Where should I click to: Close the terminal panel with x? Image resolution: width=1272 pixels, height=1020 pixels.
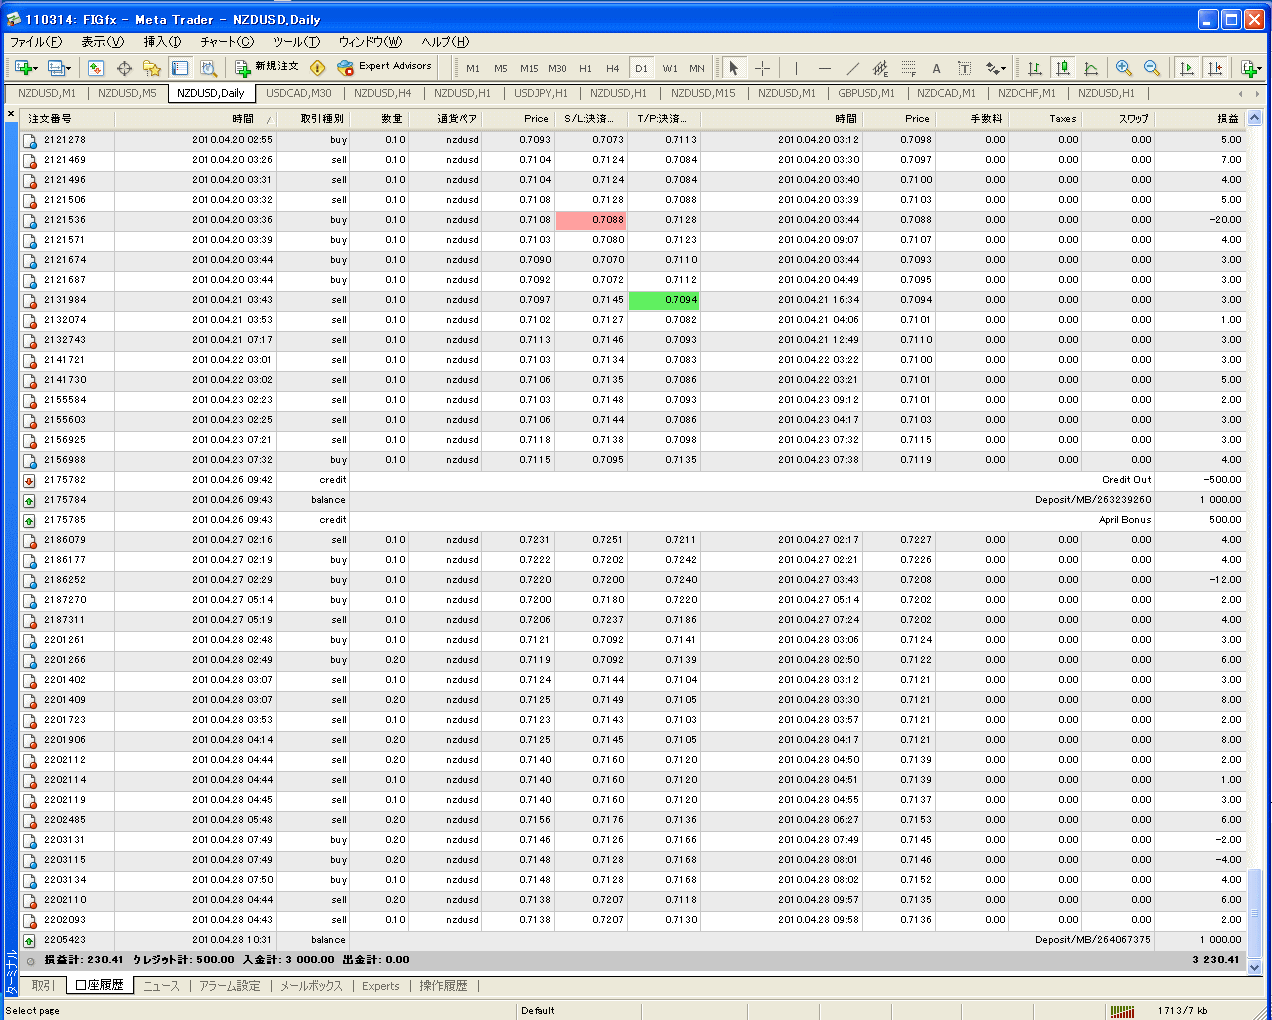[x=11, y=113]
